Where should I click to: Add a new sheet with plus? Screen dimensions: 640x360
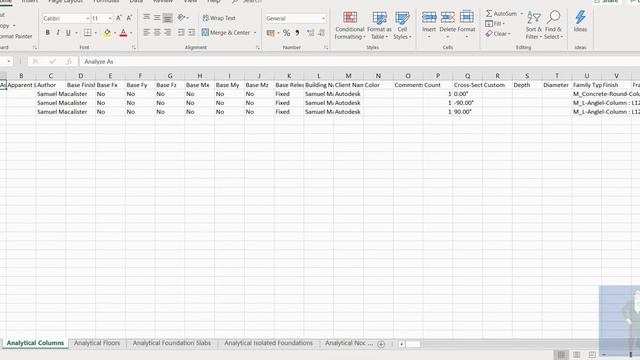point(381,344)
